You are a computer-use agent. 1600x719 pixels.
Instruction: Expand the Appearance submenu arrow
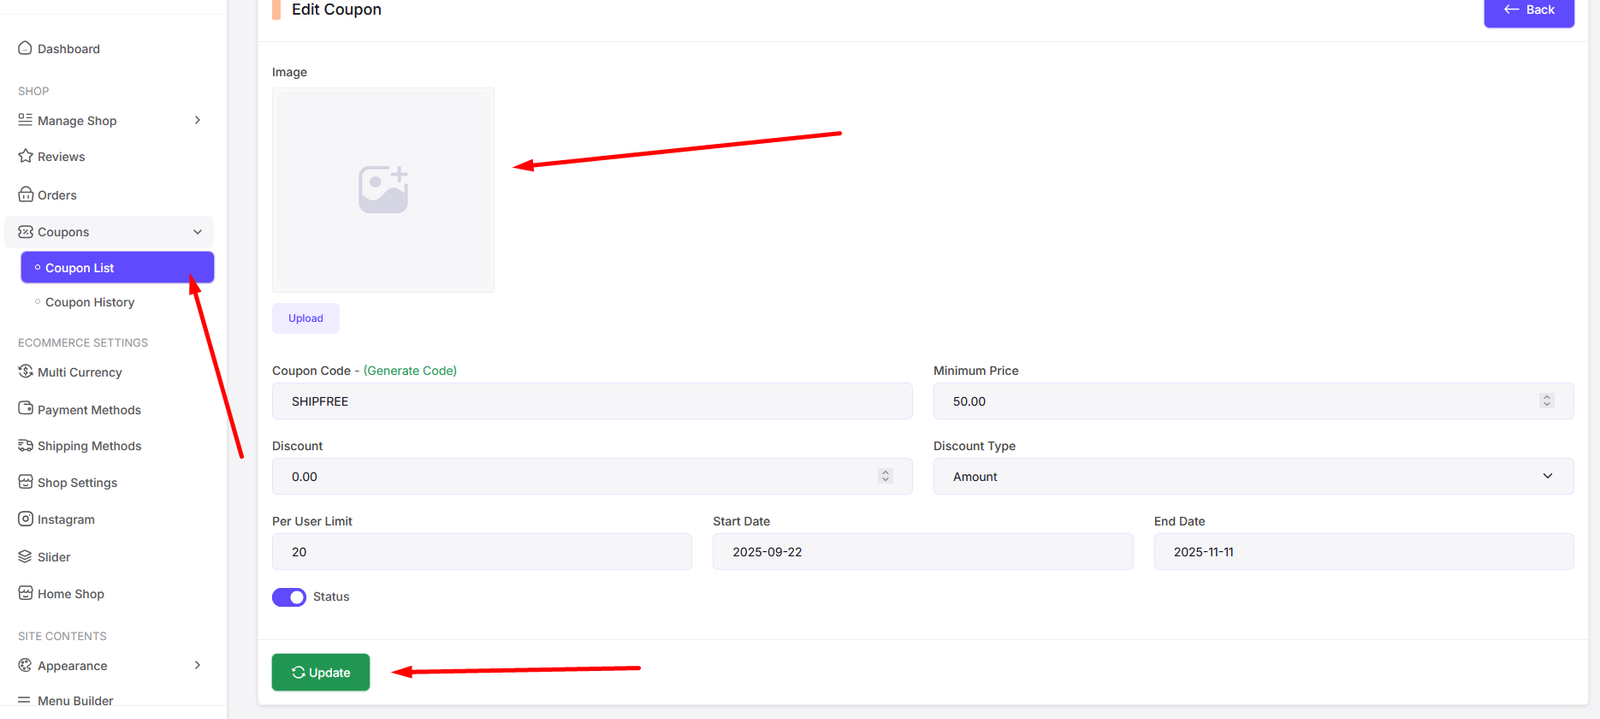[x=197, y=665]
